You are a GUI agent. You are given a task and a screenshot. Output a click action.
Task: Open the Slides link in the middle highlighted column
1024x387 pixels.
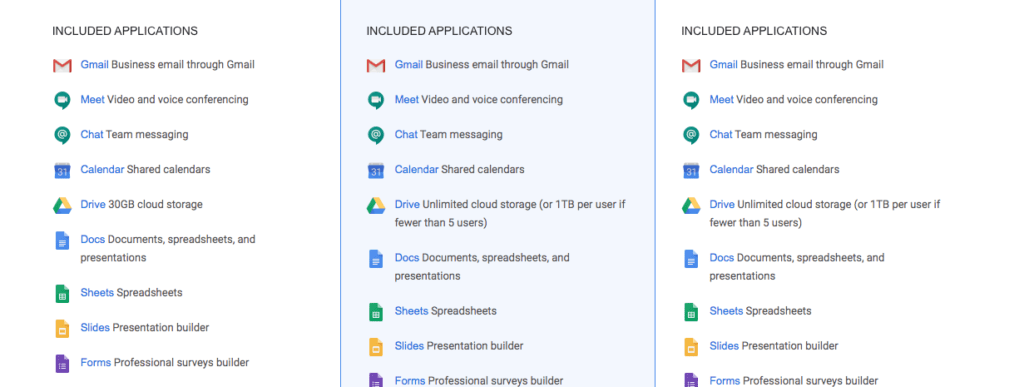pos(409,346)
